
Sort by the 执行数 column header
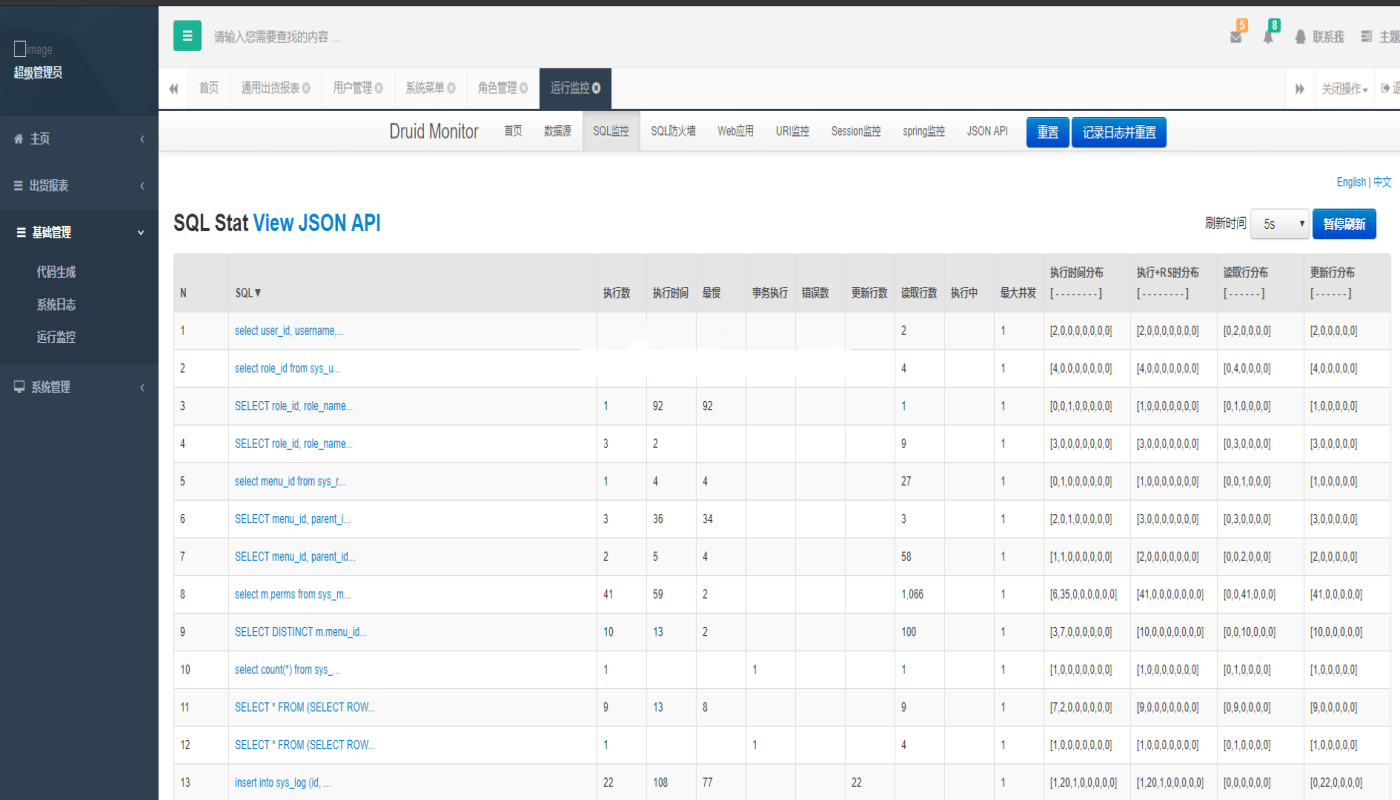click(616, 293)
